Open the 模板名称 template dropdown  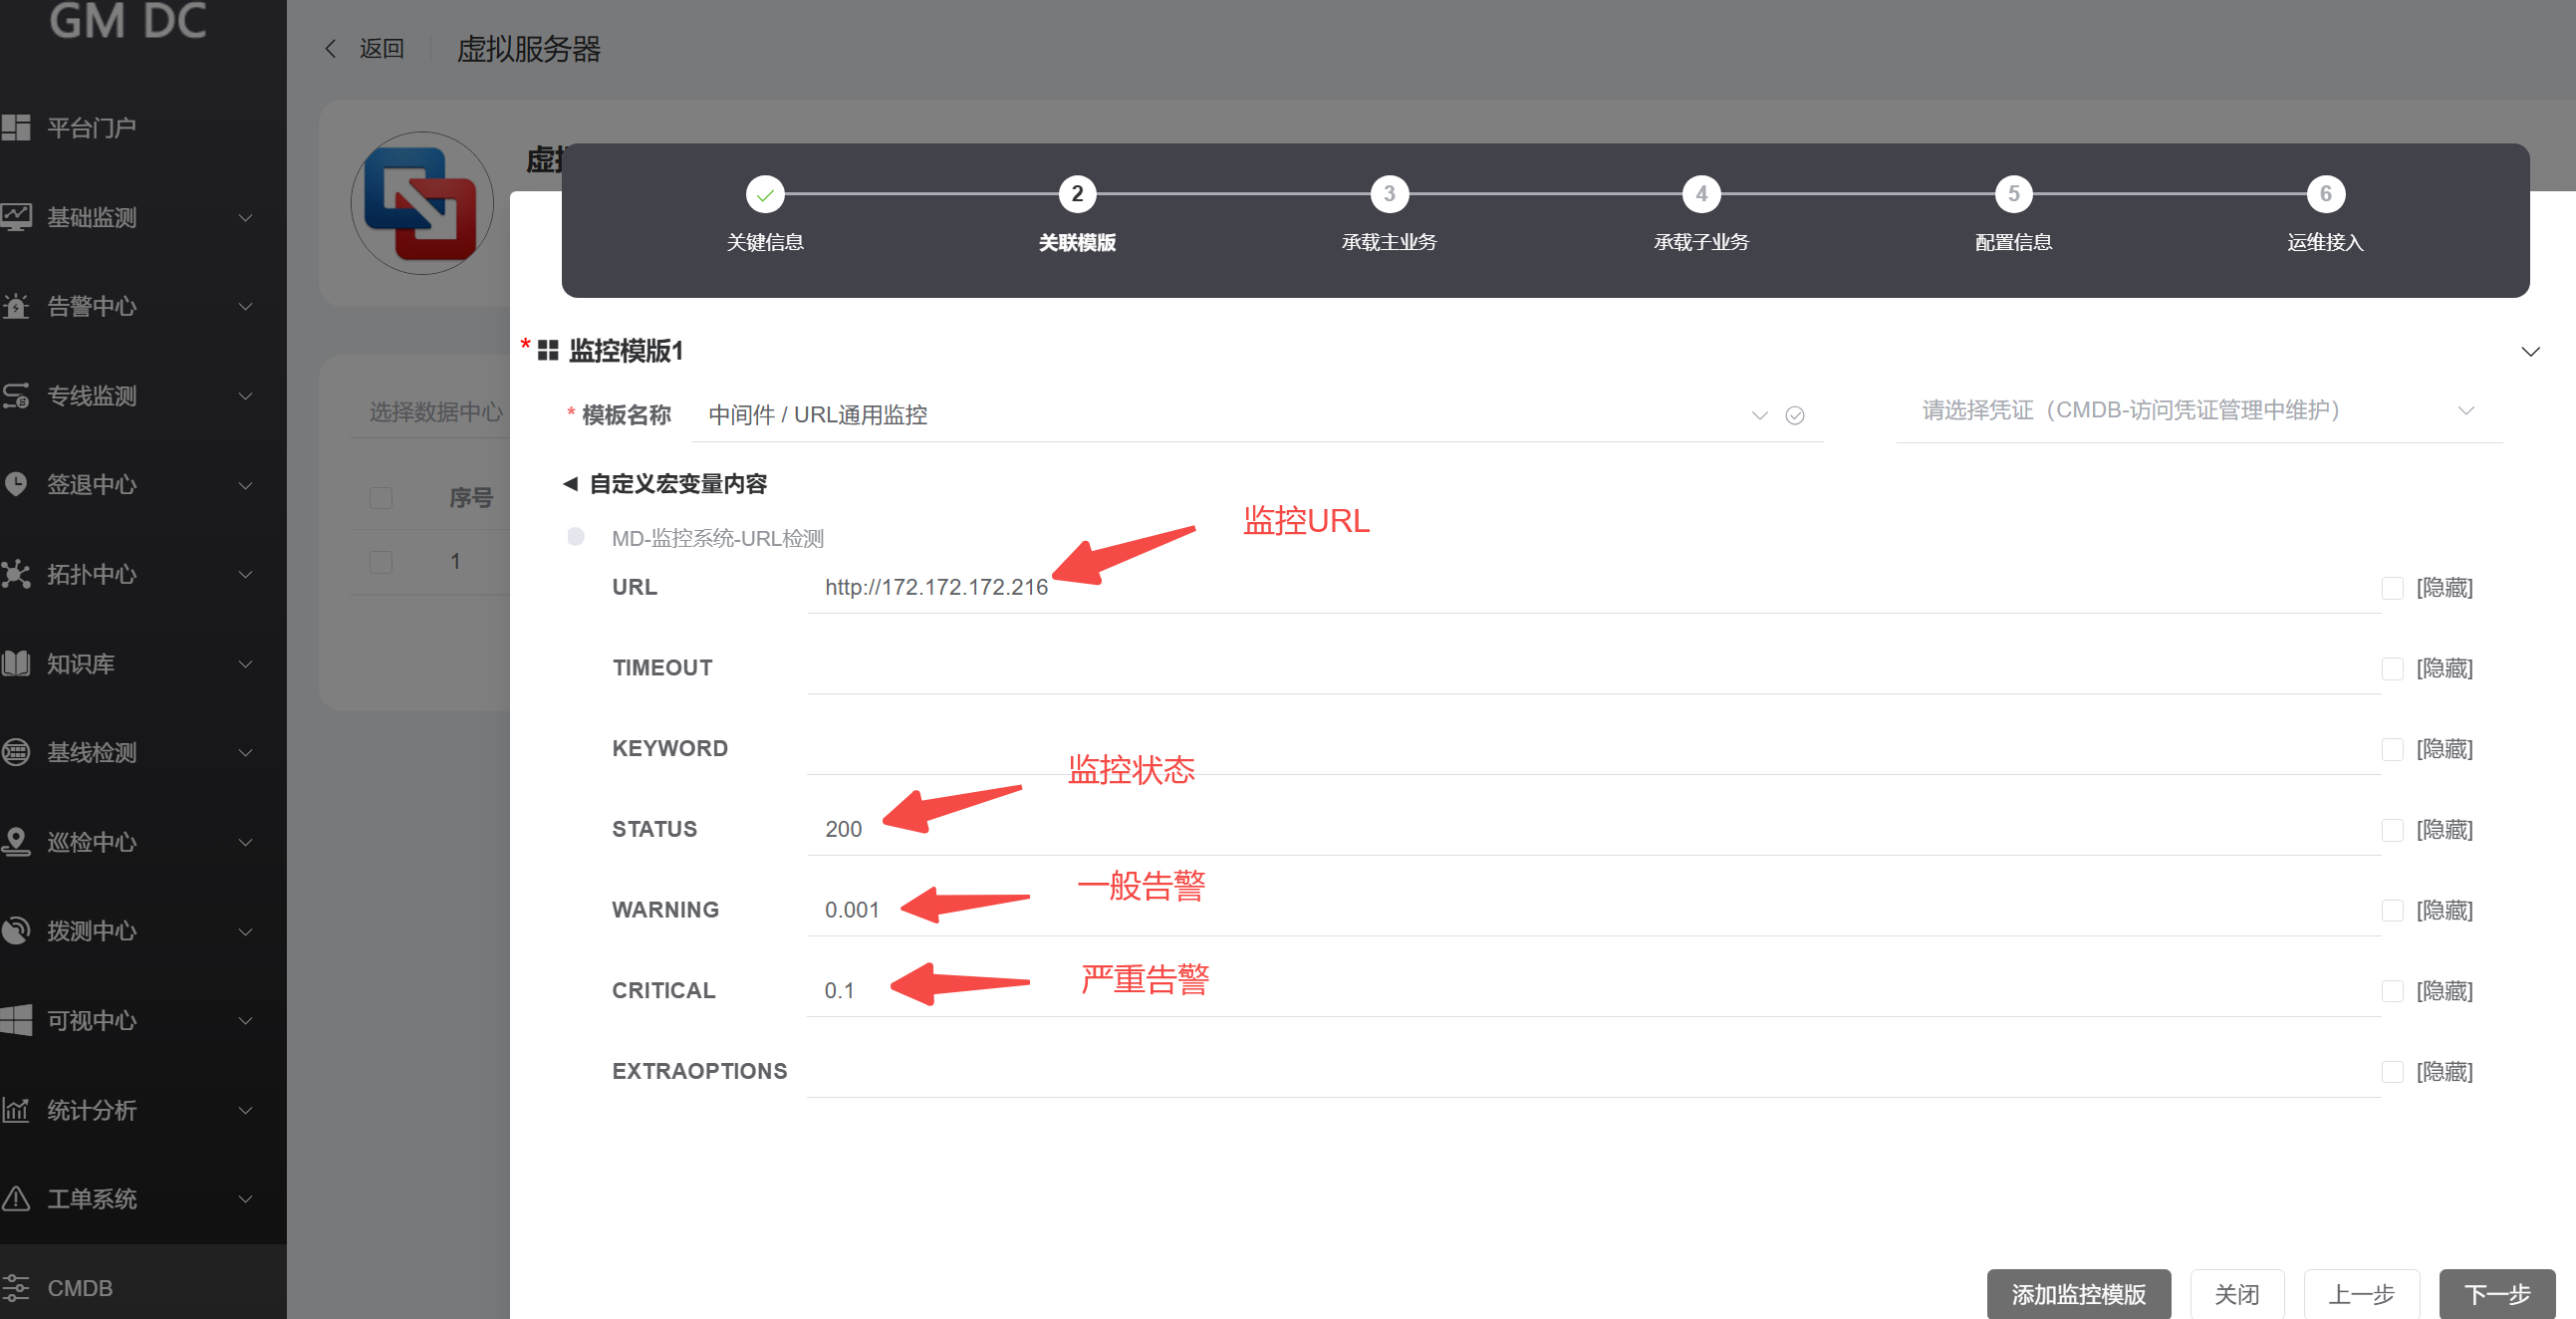1230,415
